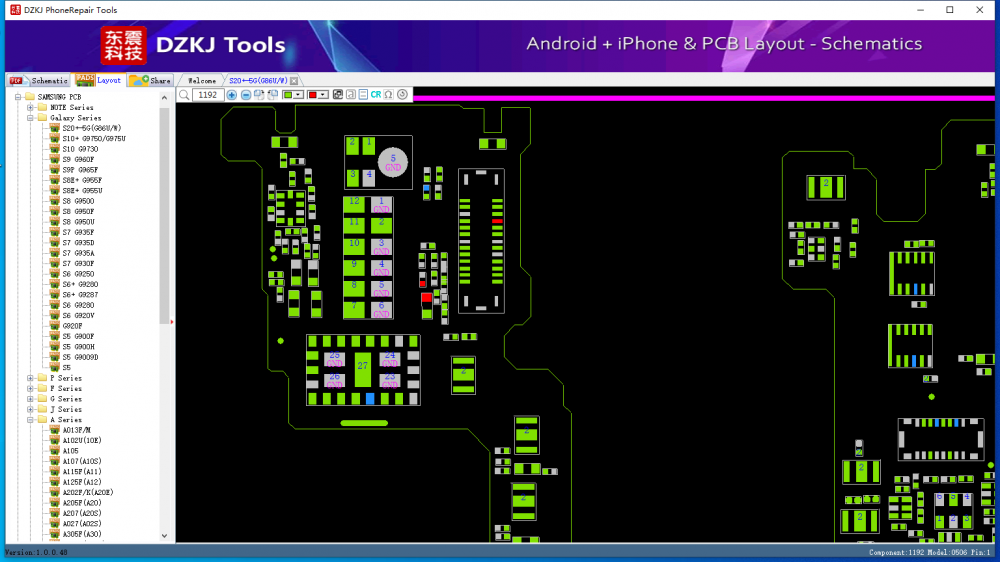
Task: Click green pad 12 on the PCB layout
Action: 354,205
